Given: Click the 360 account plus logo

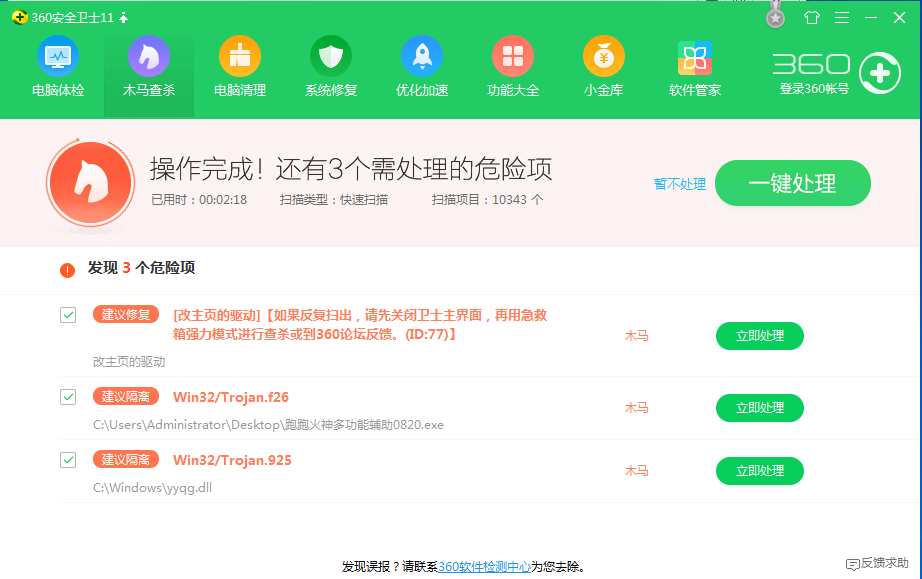Looking at the screenshot, I should [x=880, y=73].
